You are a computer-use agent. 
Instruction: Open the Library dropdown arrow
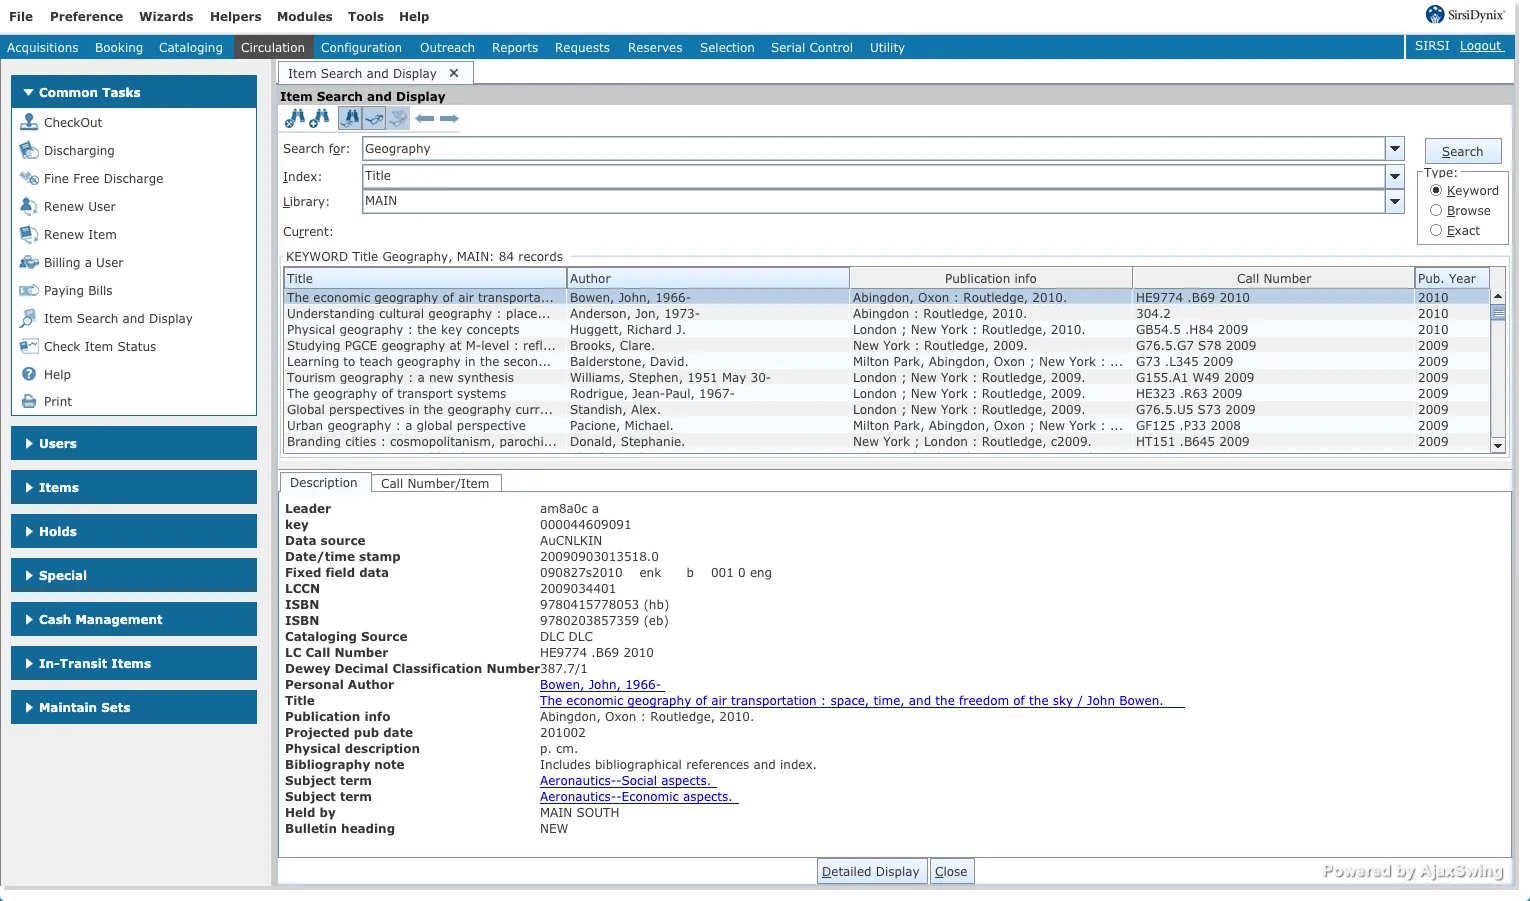point(1395,201)
